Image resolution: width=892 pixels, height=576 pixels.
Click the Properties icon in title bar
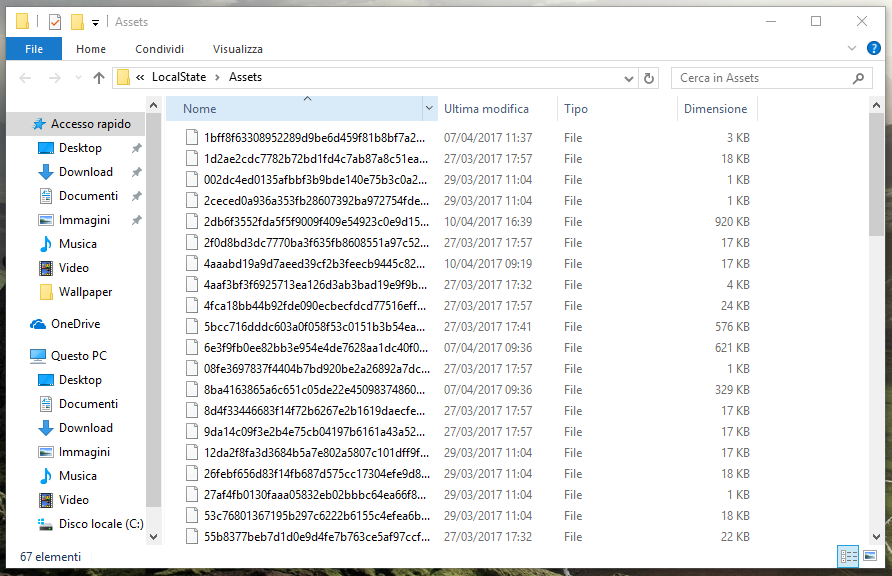point(55,21)
